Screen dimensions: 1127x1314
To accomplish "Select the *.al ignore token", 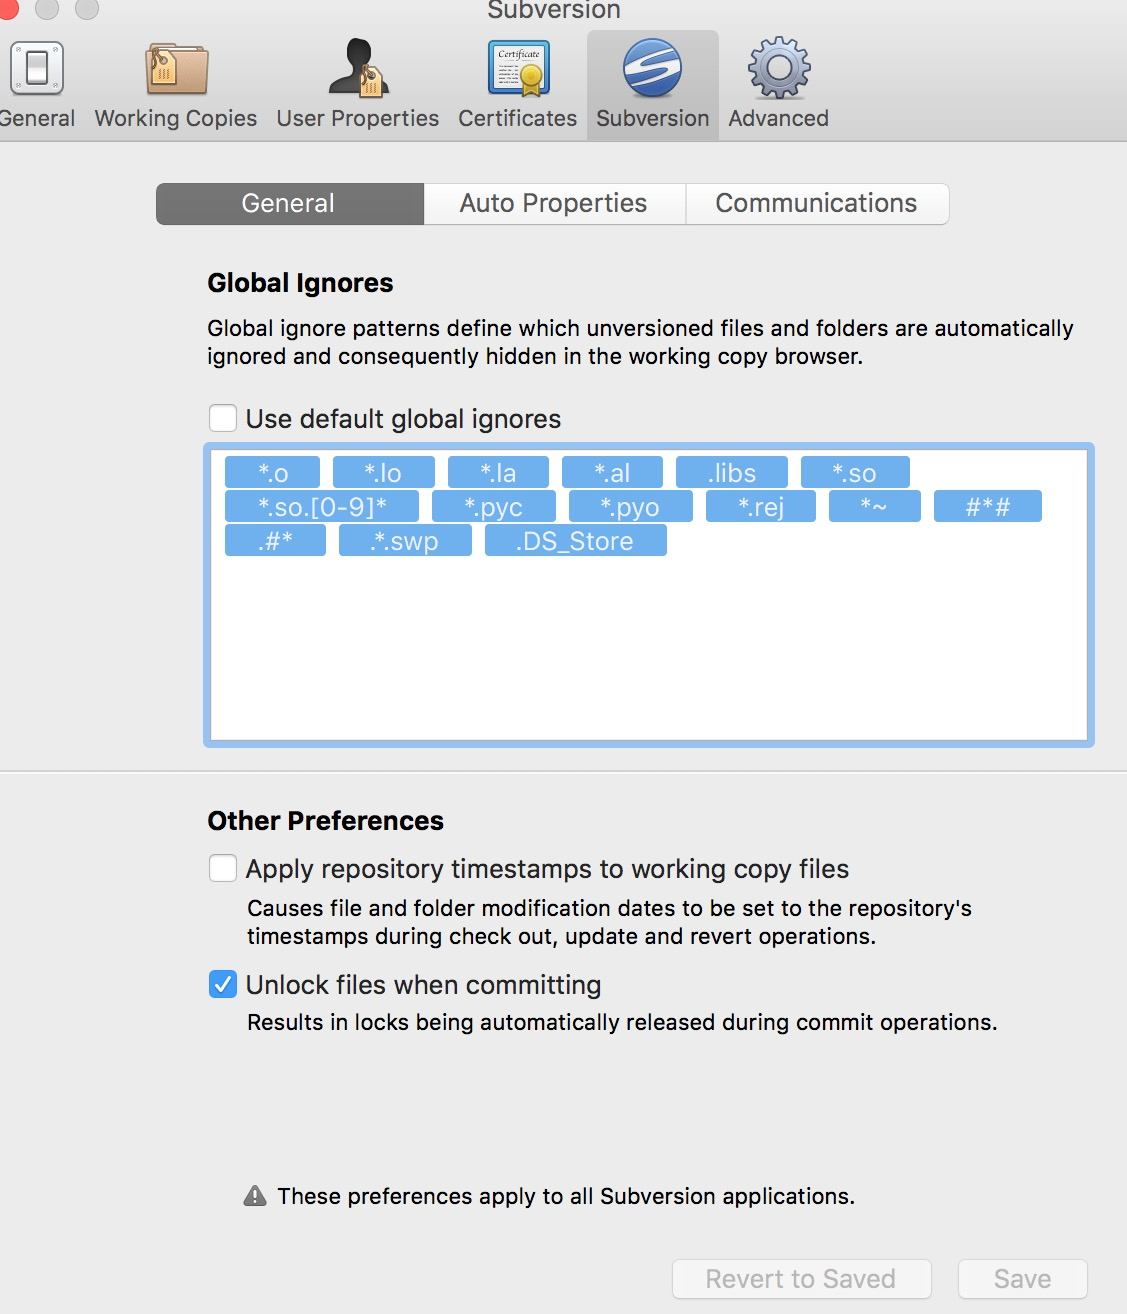I will [612, 472].
